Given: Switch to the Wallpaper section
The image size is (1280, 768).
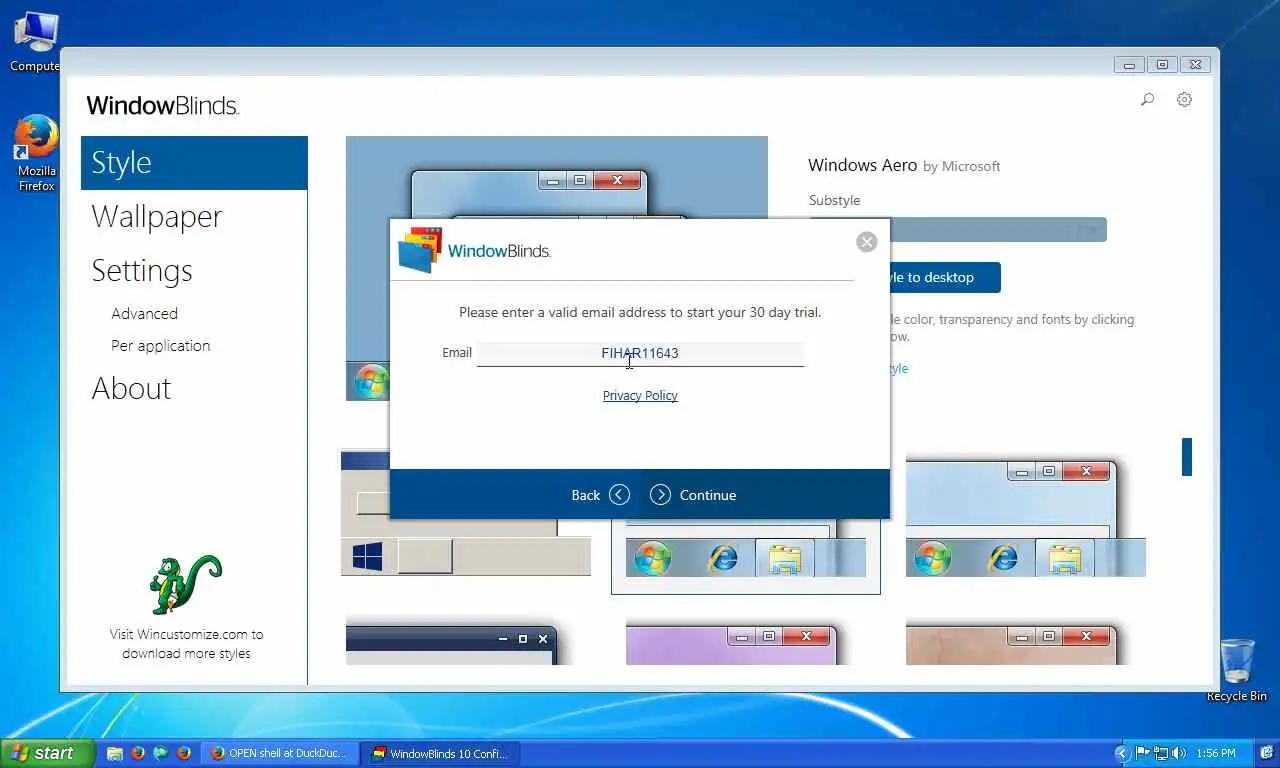Looking at the screenshot, I should click(157, 217).
